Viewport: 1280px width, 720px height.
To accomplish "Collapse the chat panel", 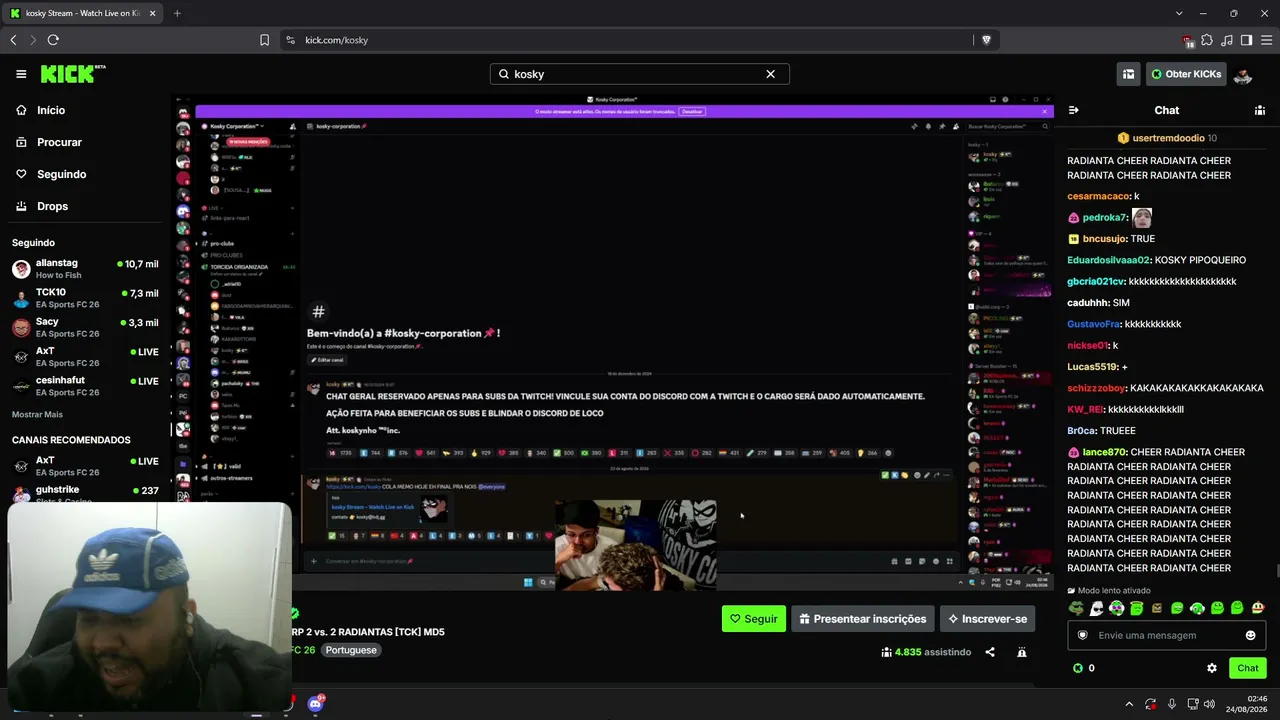I will (x=1073, y=110).
